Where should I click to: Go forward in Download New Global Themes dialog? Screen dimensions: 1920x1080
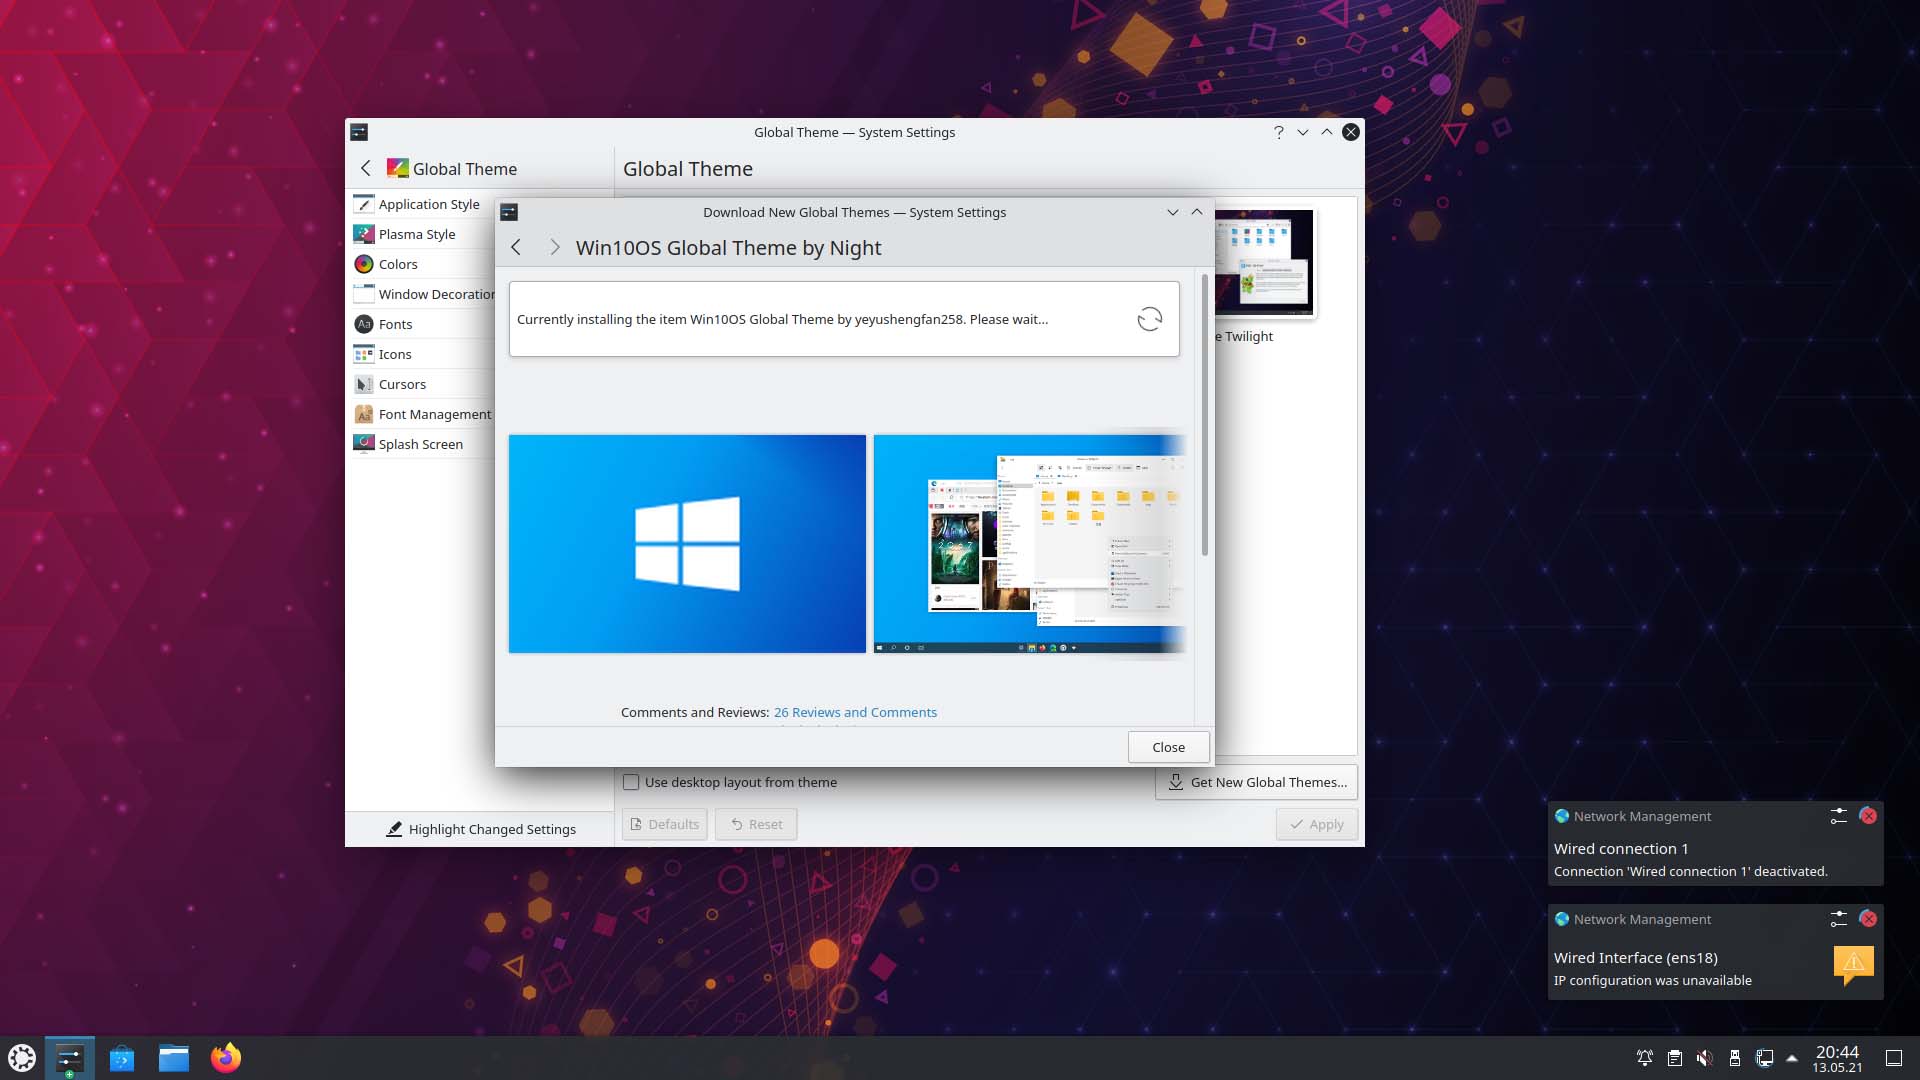[555, 247]
